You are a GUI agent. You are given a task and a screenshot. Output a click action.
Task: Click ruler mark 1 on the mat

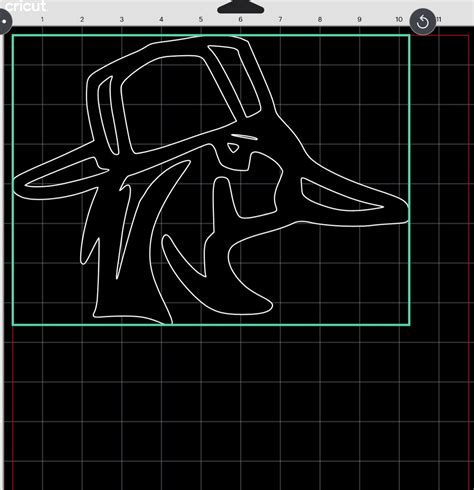pos(42,19)
